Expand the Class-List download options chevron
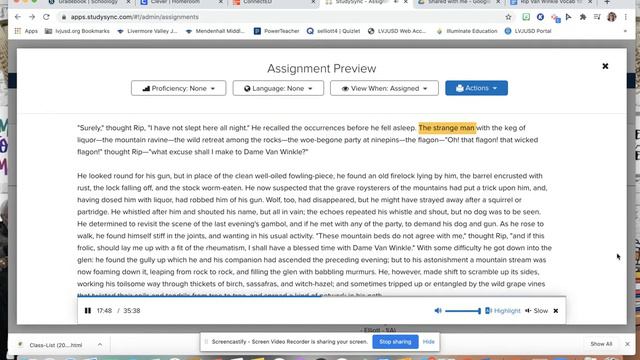Viewport: 640px width, 360px height. [x=100, y=345]
